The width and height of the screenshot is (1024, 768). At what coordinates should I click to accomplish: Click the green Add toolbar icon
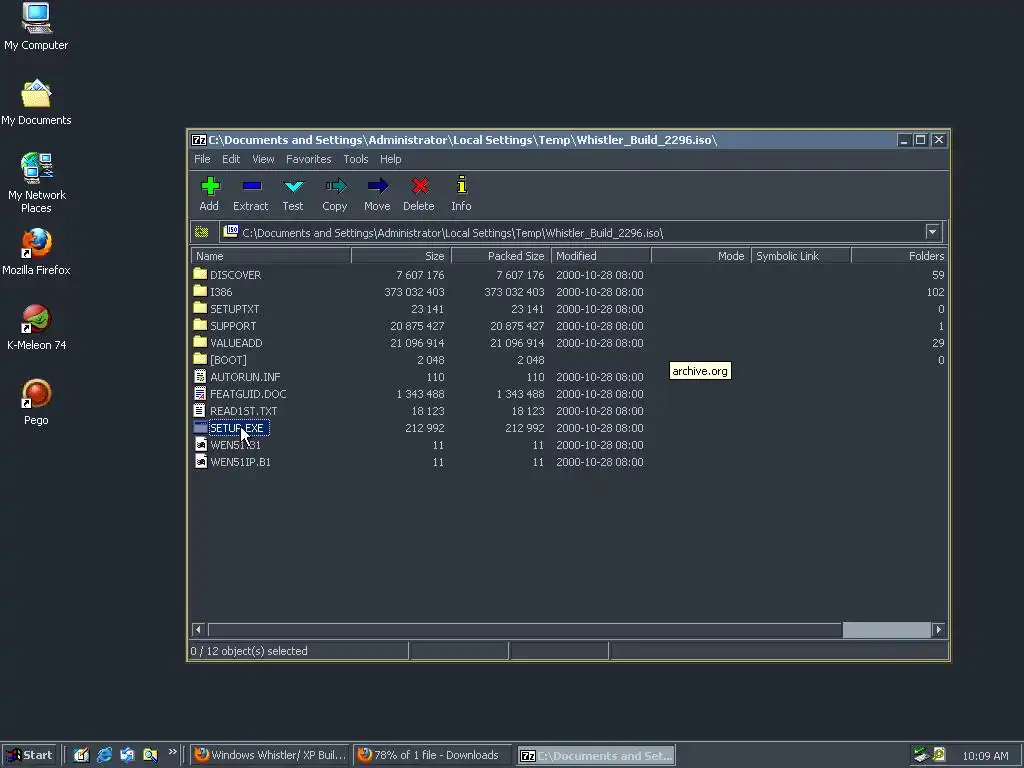[x=210, y=186]
